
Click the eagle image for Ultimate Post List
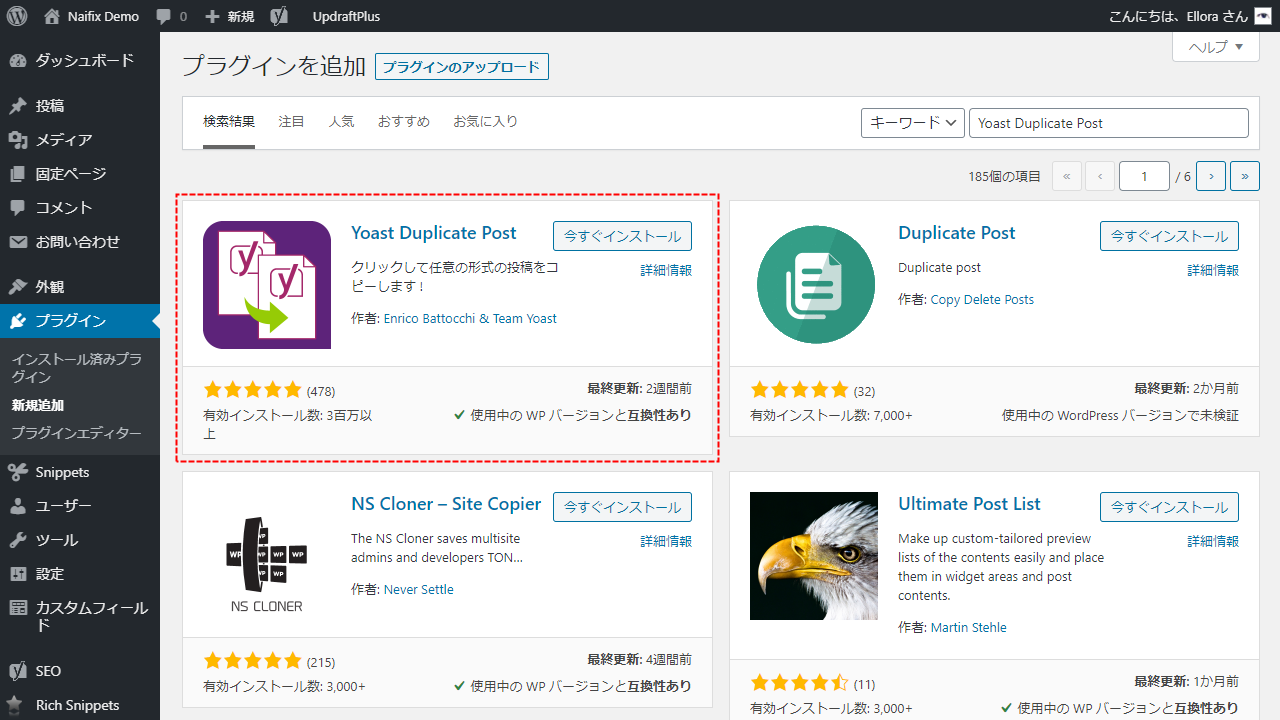coord(814,556)
